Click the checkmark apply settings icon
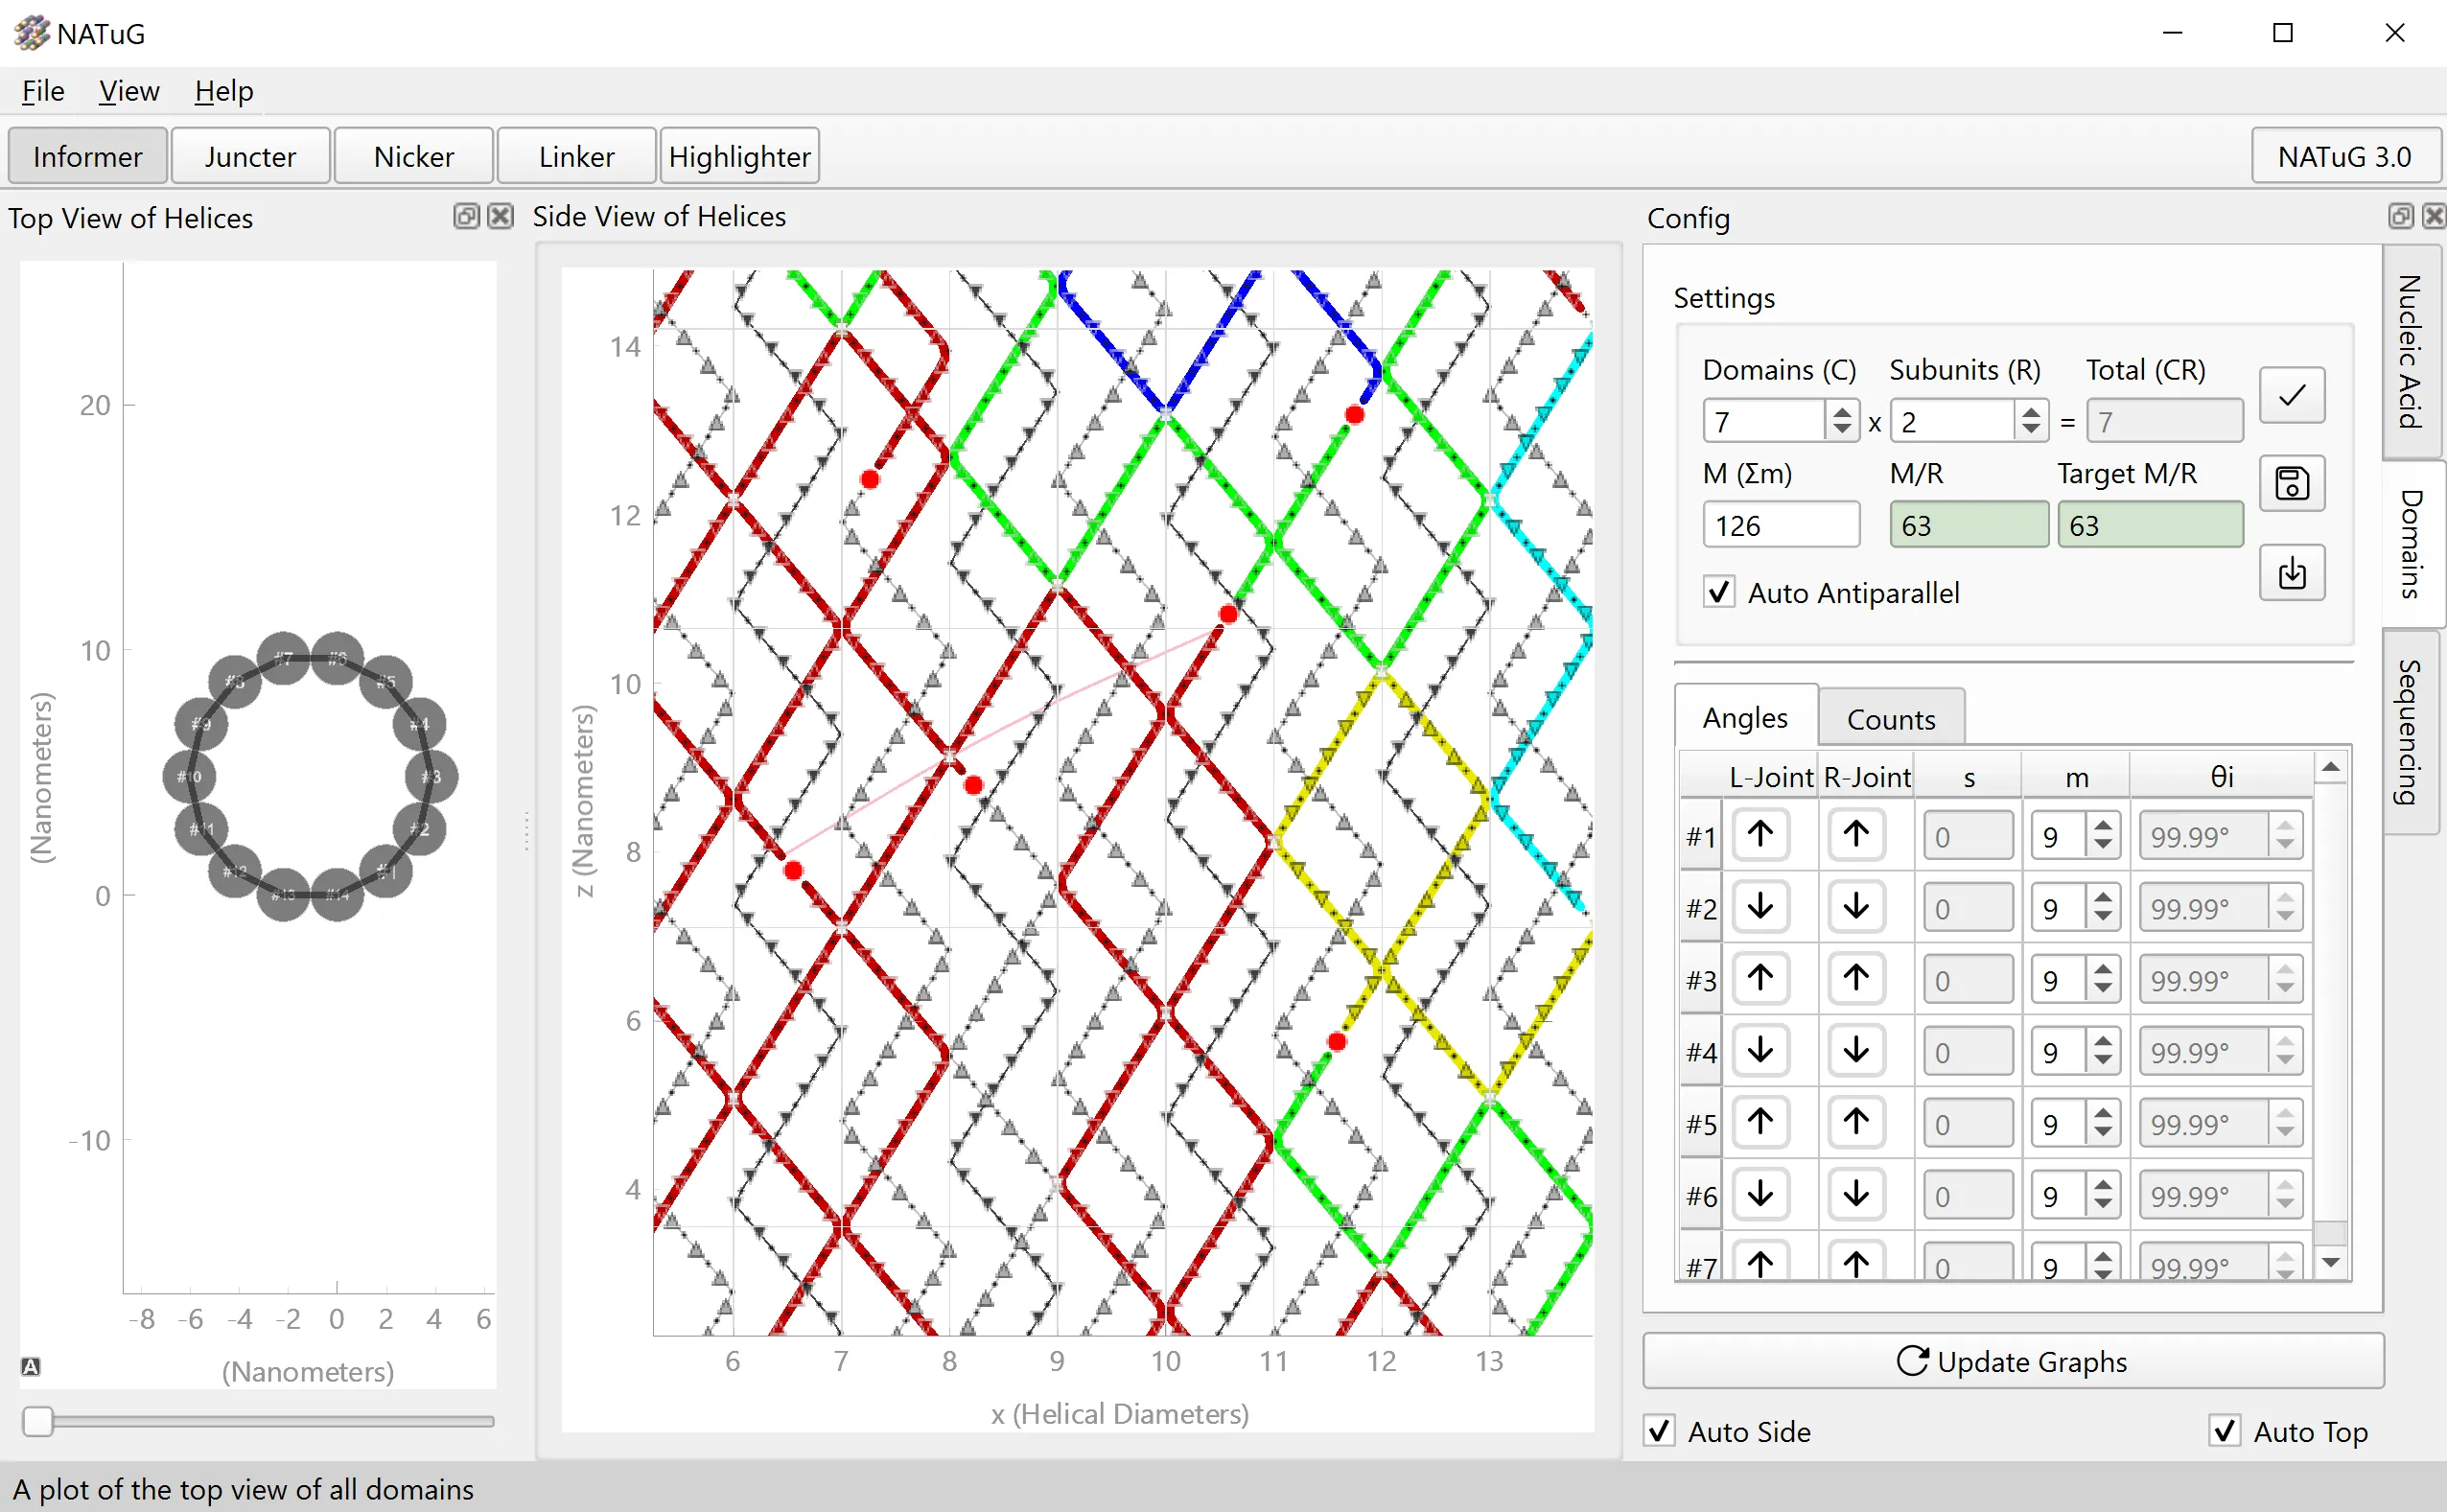 click(2291, 395)
